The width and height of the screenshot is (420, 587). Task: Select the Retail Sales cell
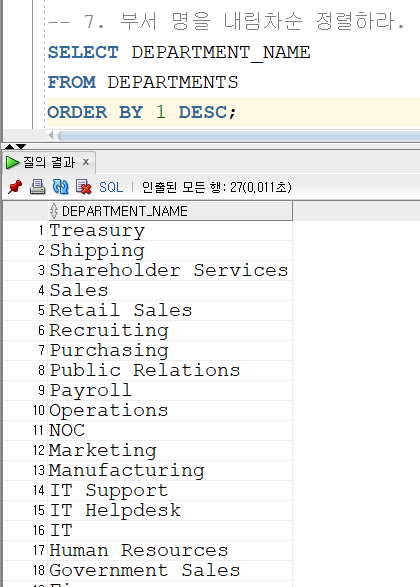[x=170, y=310]
